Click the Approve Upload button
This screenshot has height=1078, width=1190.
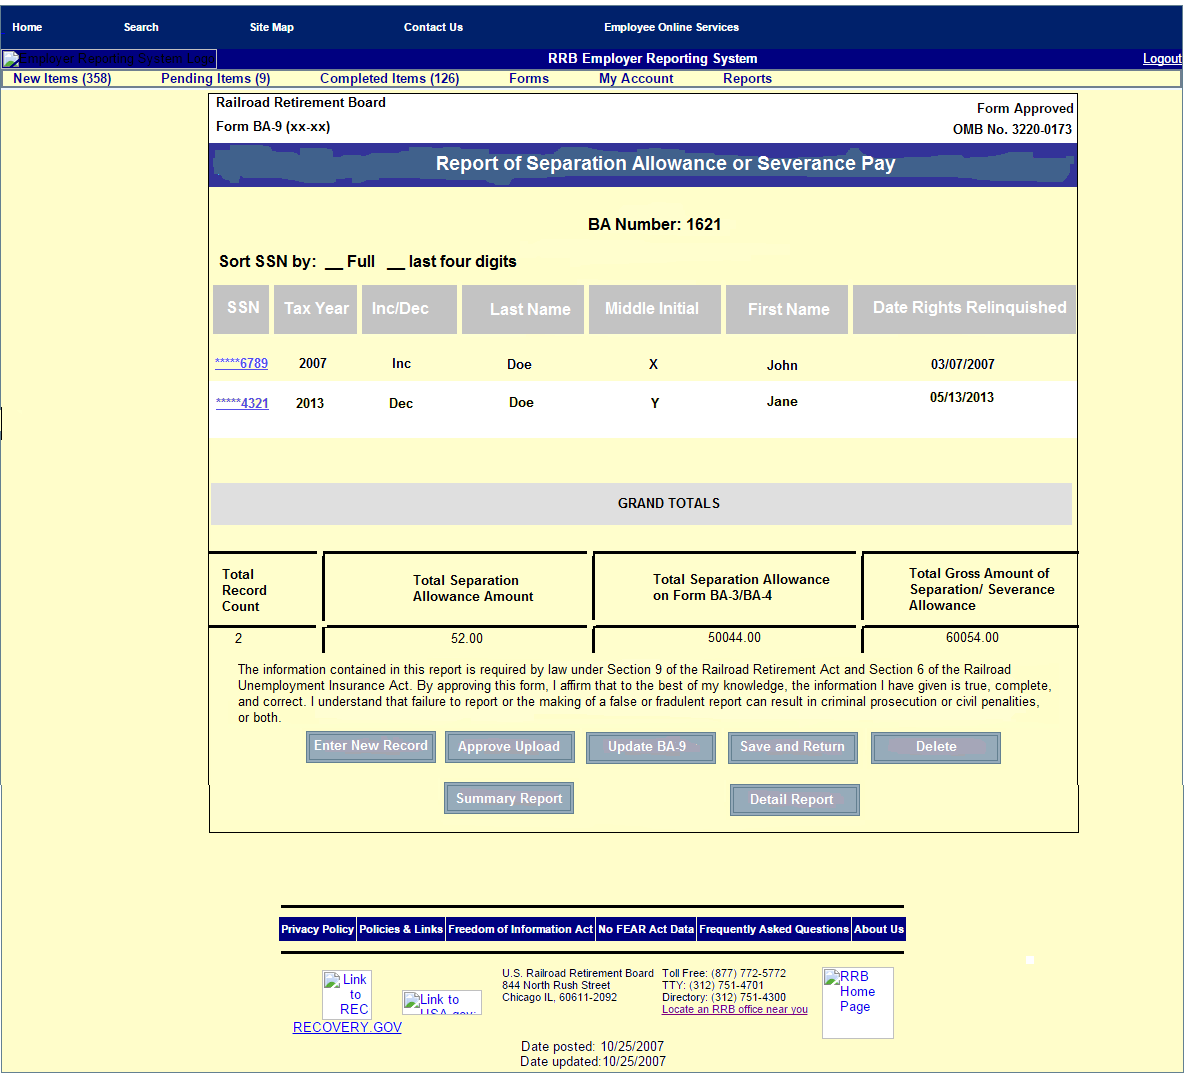tap(509, 747)
